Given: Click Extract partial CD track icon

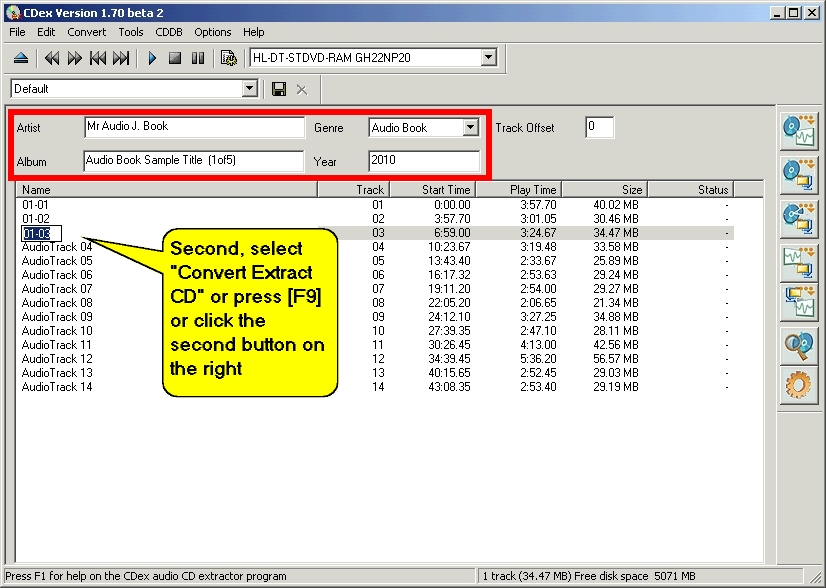Looking at the screenshot, I should click(799, 219).
